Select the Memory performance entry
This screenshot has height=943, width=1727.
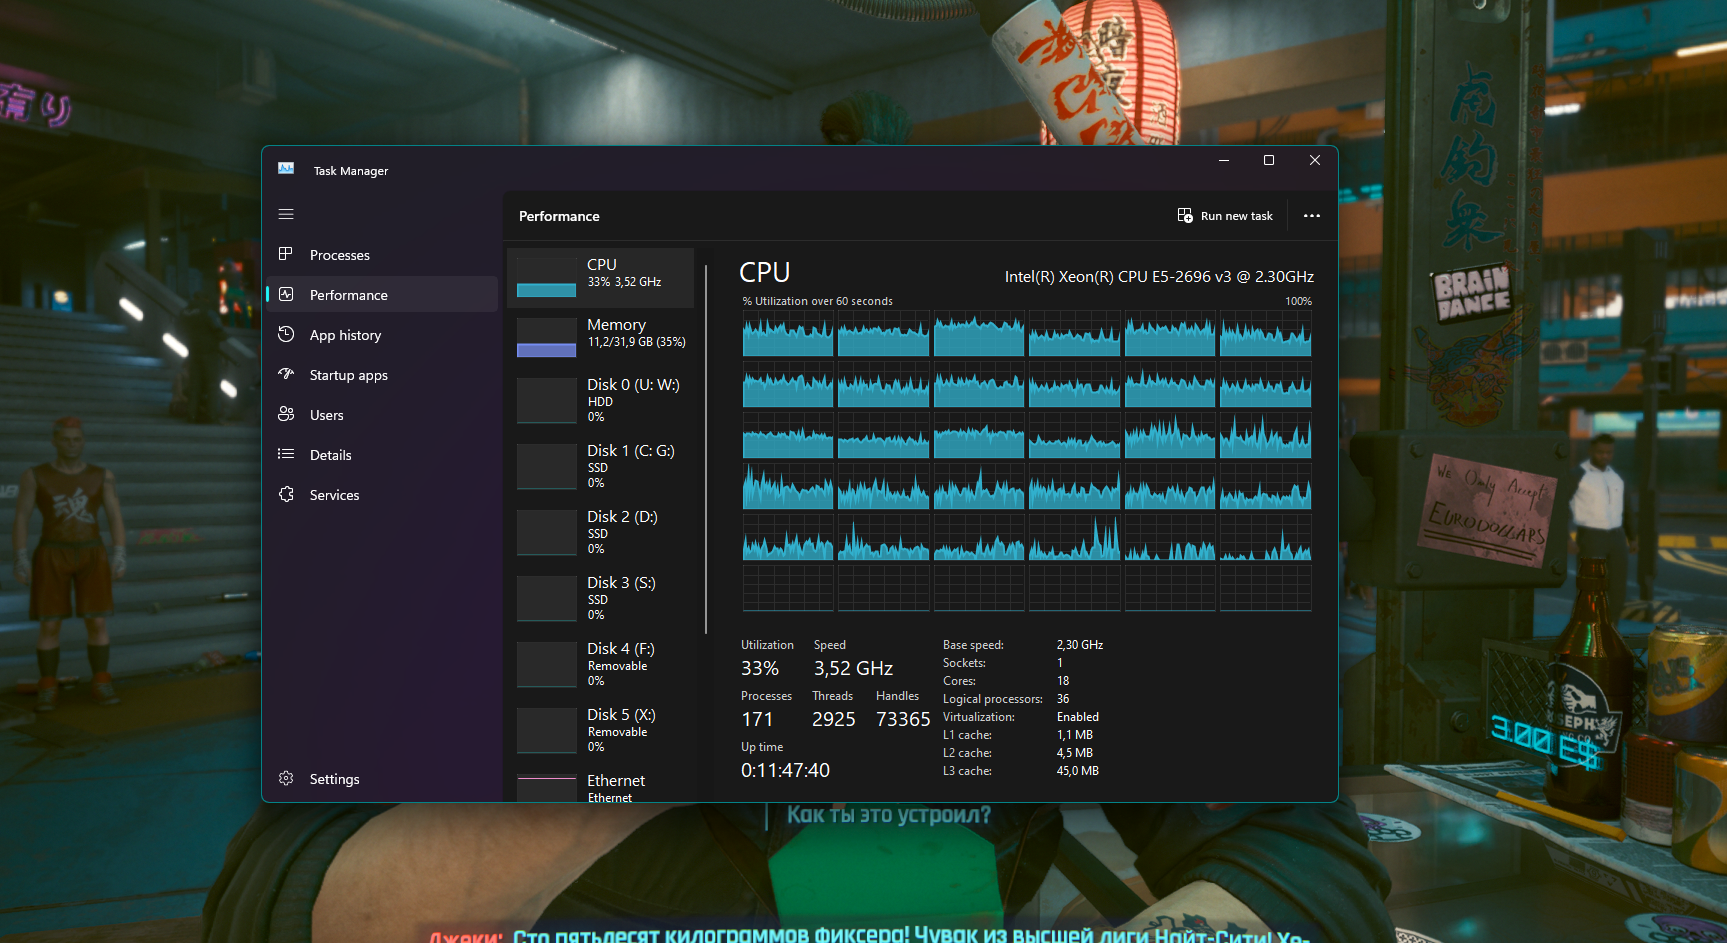(601, 337)
